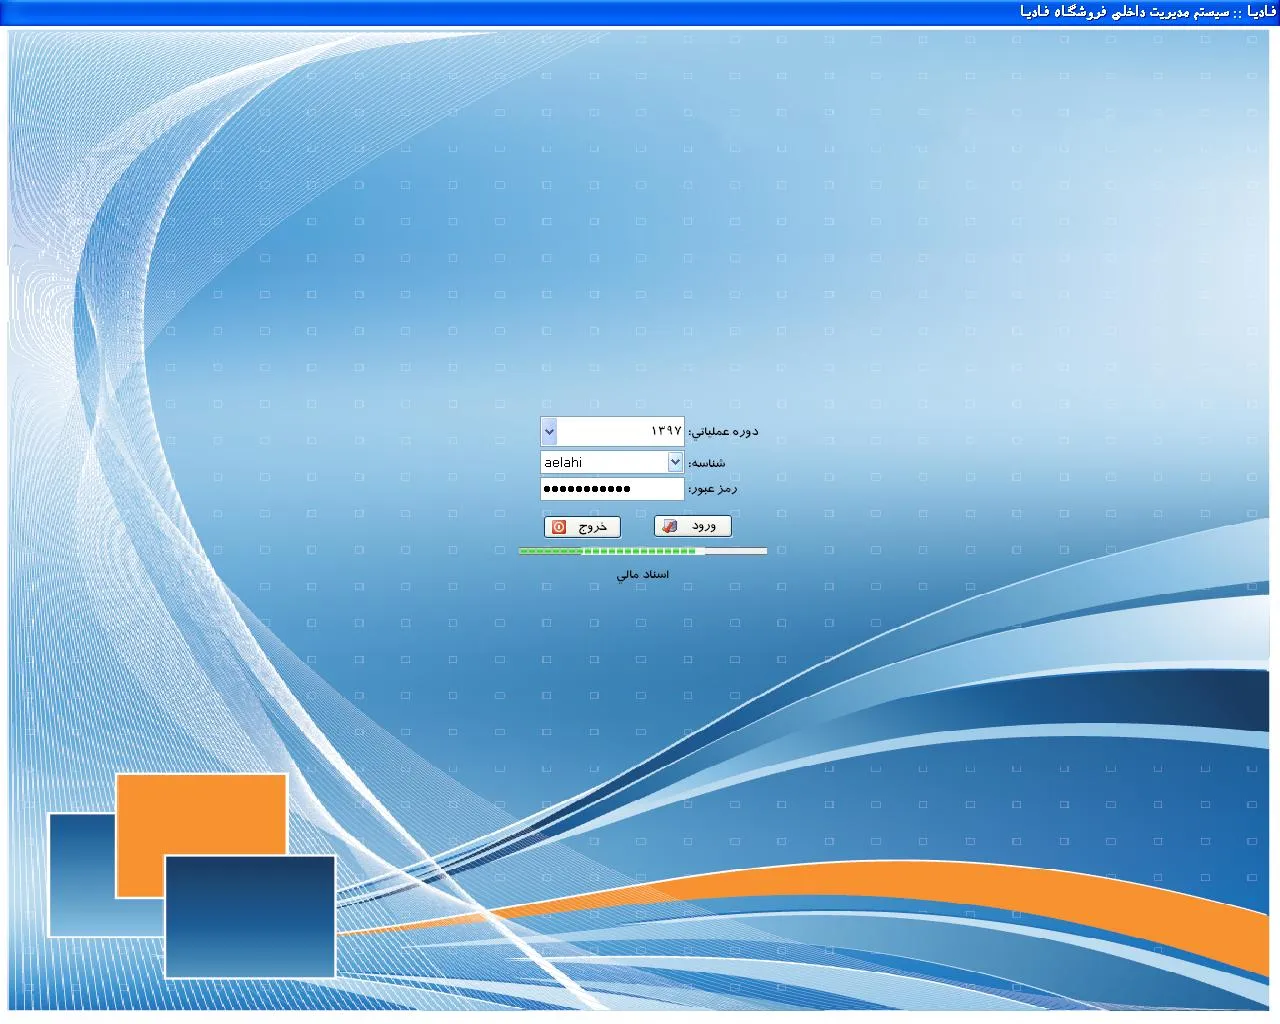Click the dark blue front logo rectangle
Screen dimensions: 1280x1024
[250, 916]
